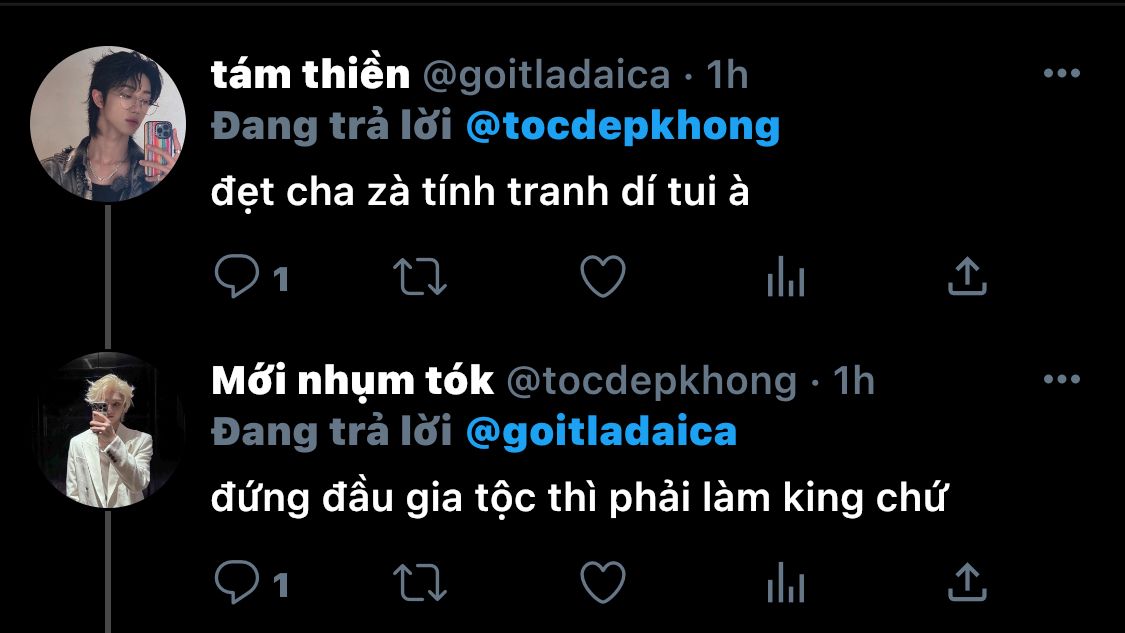View analytics for tám thiền's tweet
The image size is (1125, 633).
point(786,277)
